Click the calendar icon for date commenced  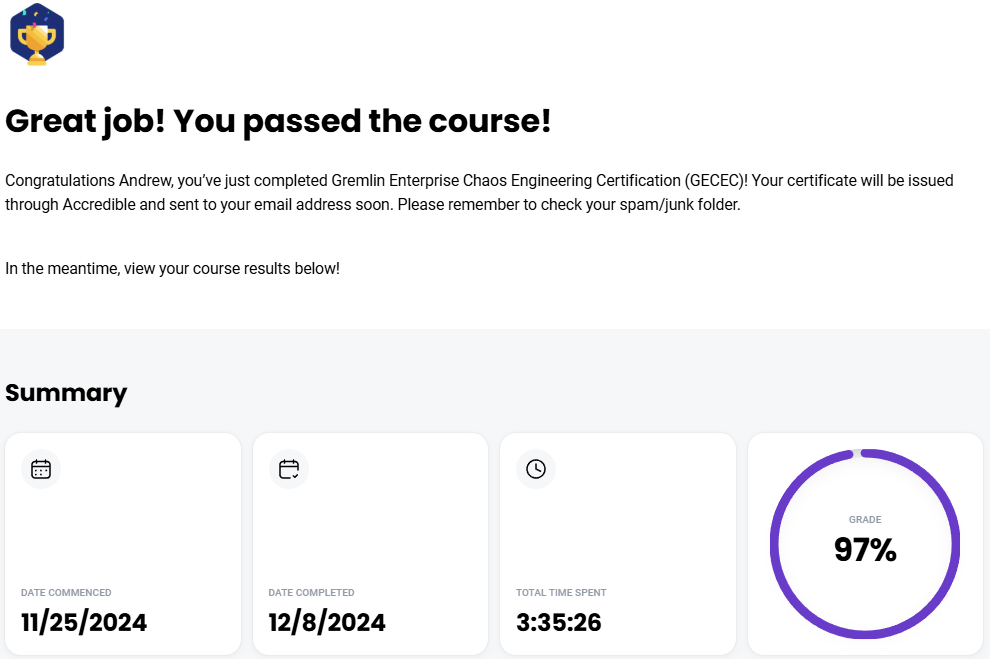[x=41, y=469]
